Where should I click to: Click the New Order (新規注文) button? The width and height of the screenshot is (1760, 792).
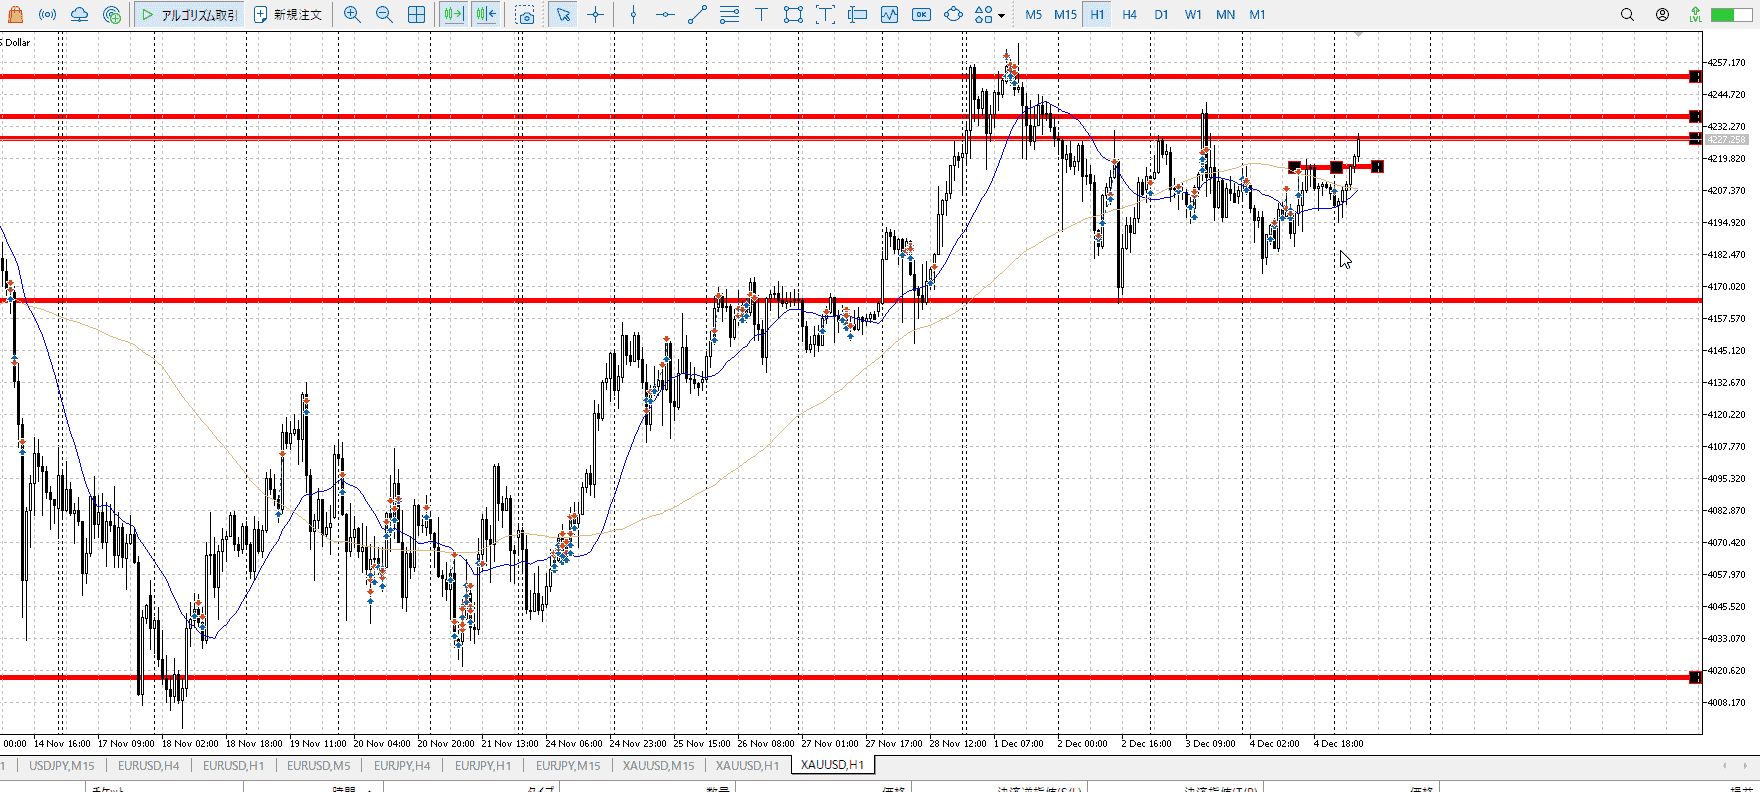click(x=288, y=15)
